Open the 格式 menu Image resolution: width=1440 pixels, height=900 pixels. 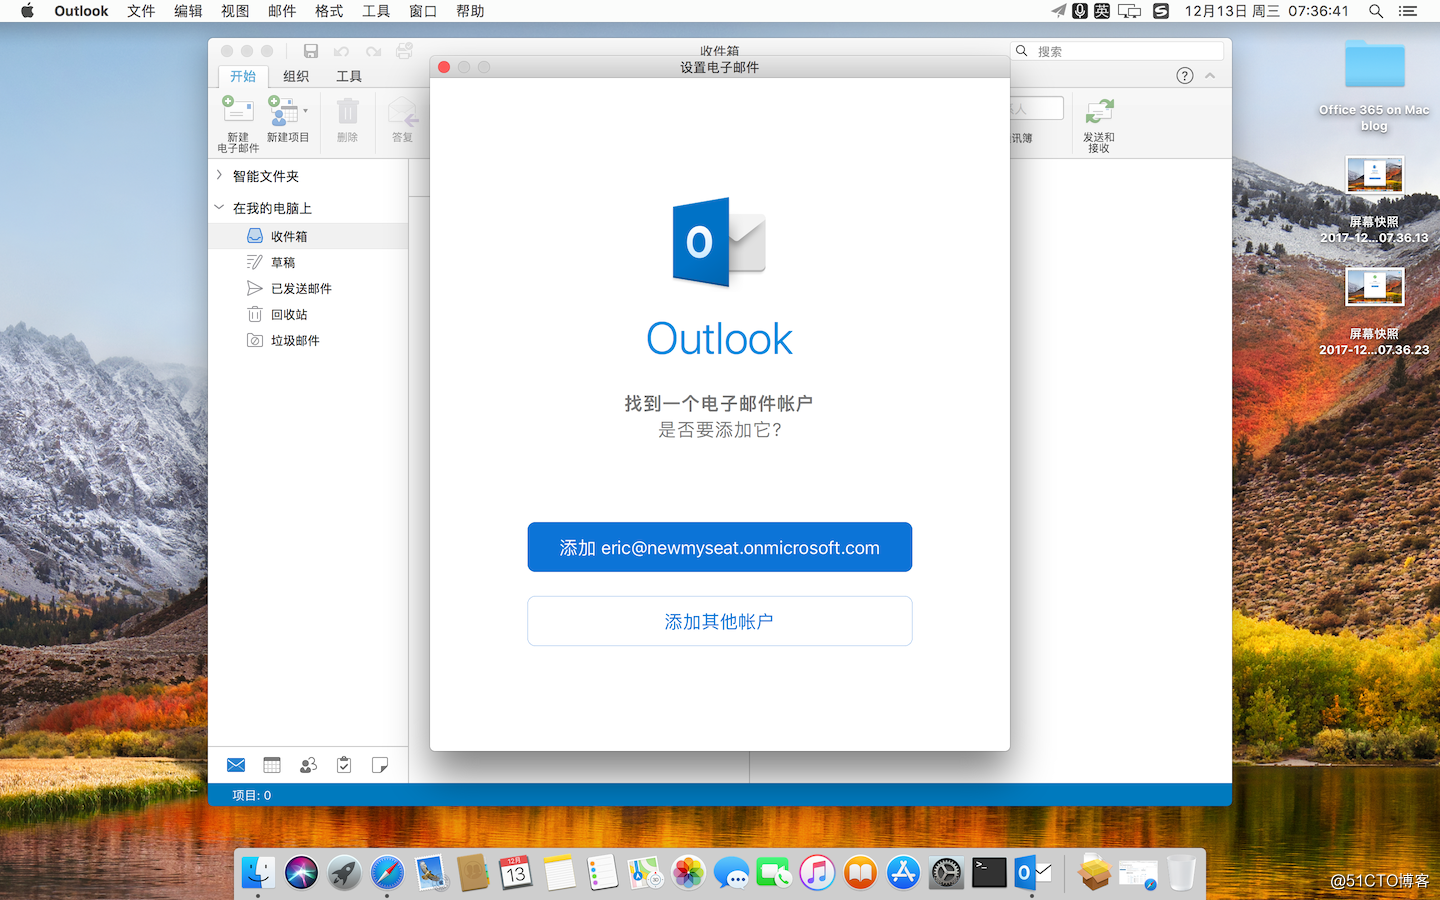329,11
